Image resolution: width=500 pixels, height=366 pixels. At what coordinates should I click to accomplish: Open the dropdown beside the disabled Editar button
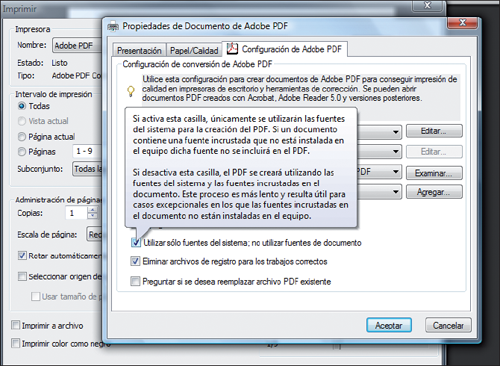395,152
